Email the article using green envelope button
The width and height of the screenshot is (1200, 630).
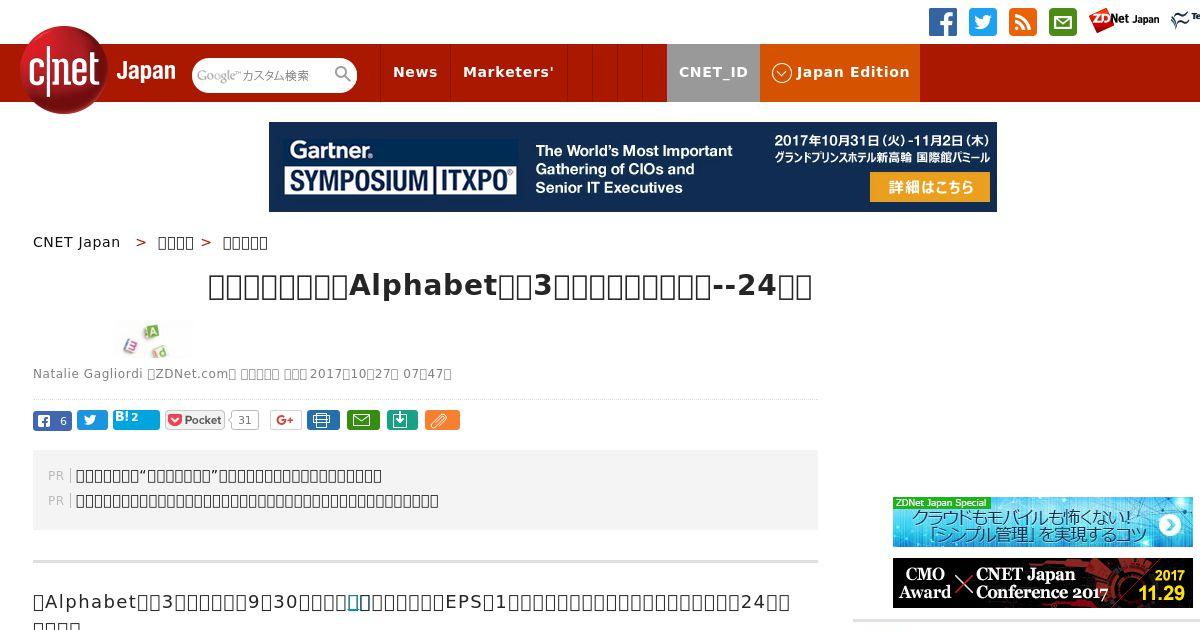[x=363, y=421]
